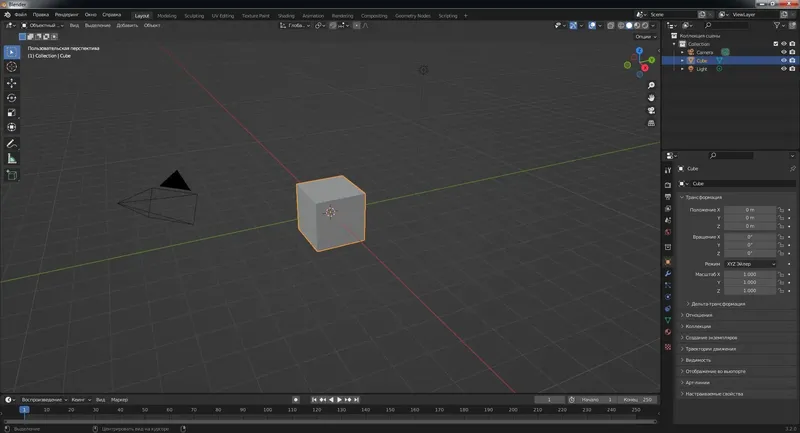Hide Camera in viewport with eye icon
Image resolution: width=800 pixels, height=433 pixels.
[784, 52]
